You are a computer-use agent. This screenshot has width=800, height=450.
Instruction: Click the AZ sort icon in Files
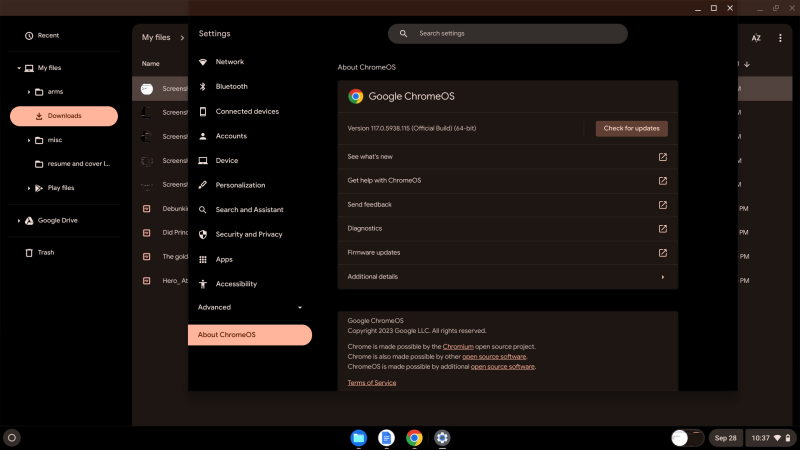coord(756,38)
